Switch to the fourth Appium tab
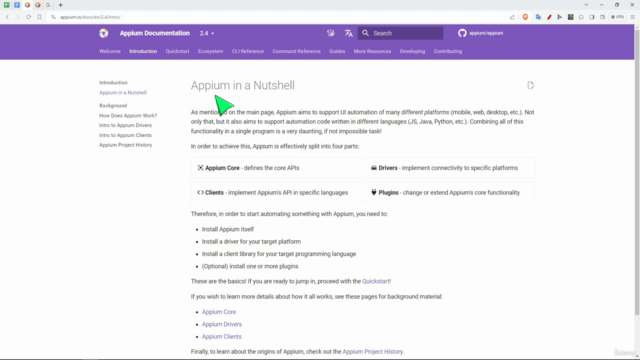This screenshot has width=640, height=360. click(38, 5)
